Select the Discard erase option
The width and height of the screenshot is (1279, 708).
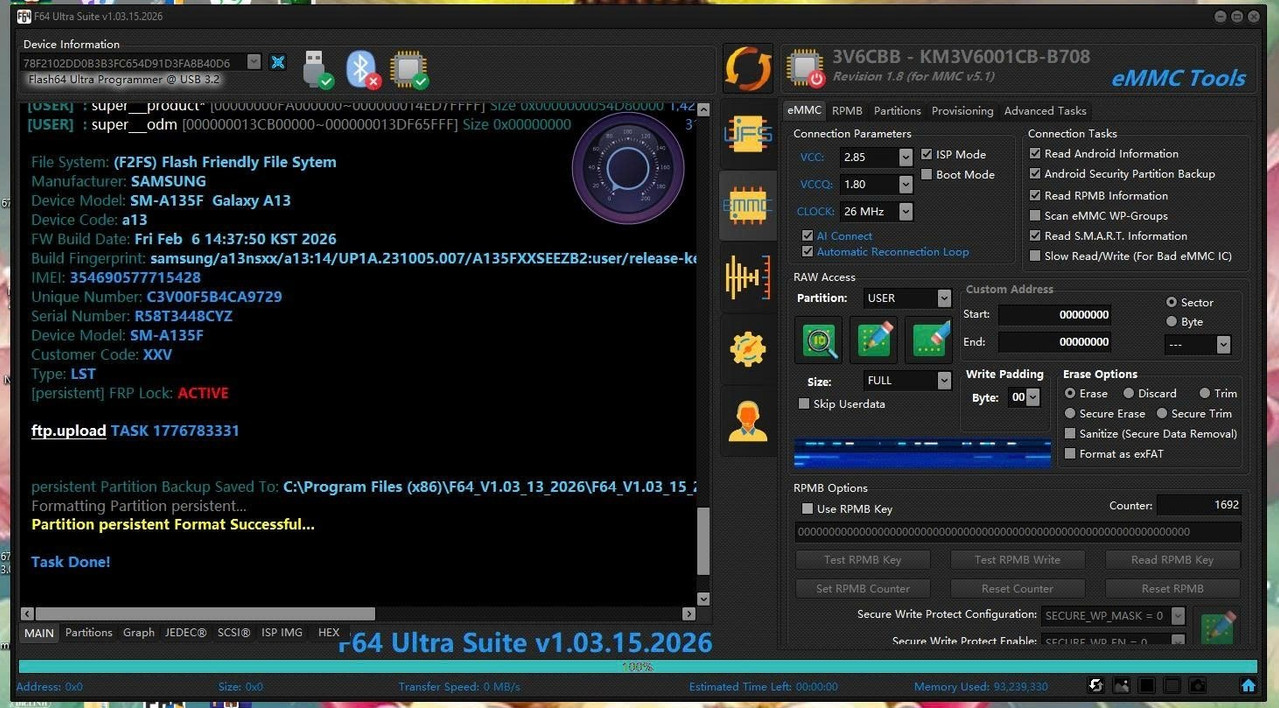(1128, 393)
